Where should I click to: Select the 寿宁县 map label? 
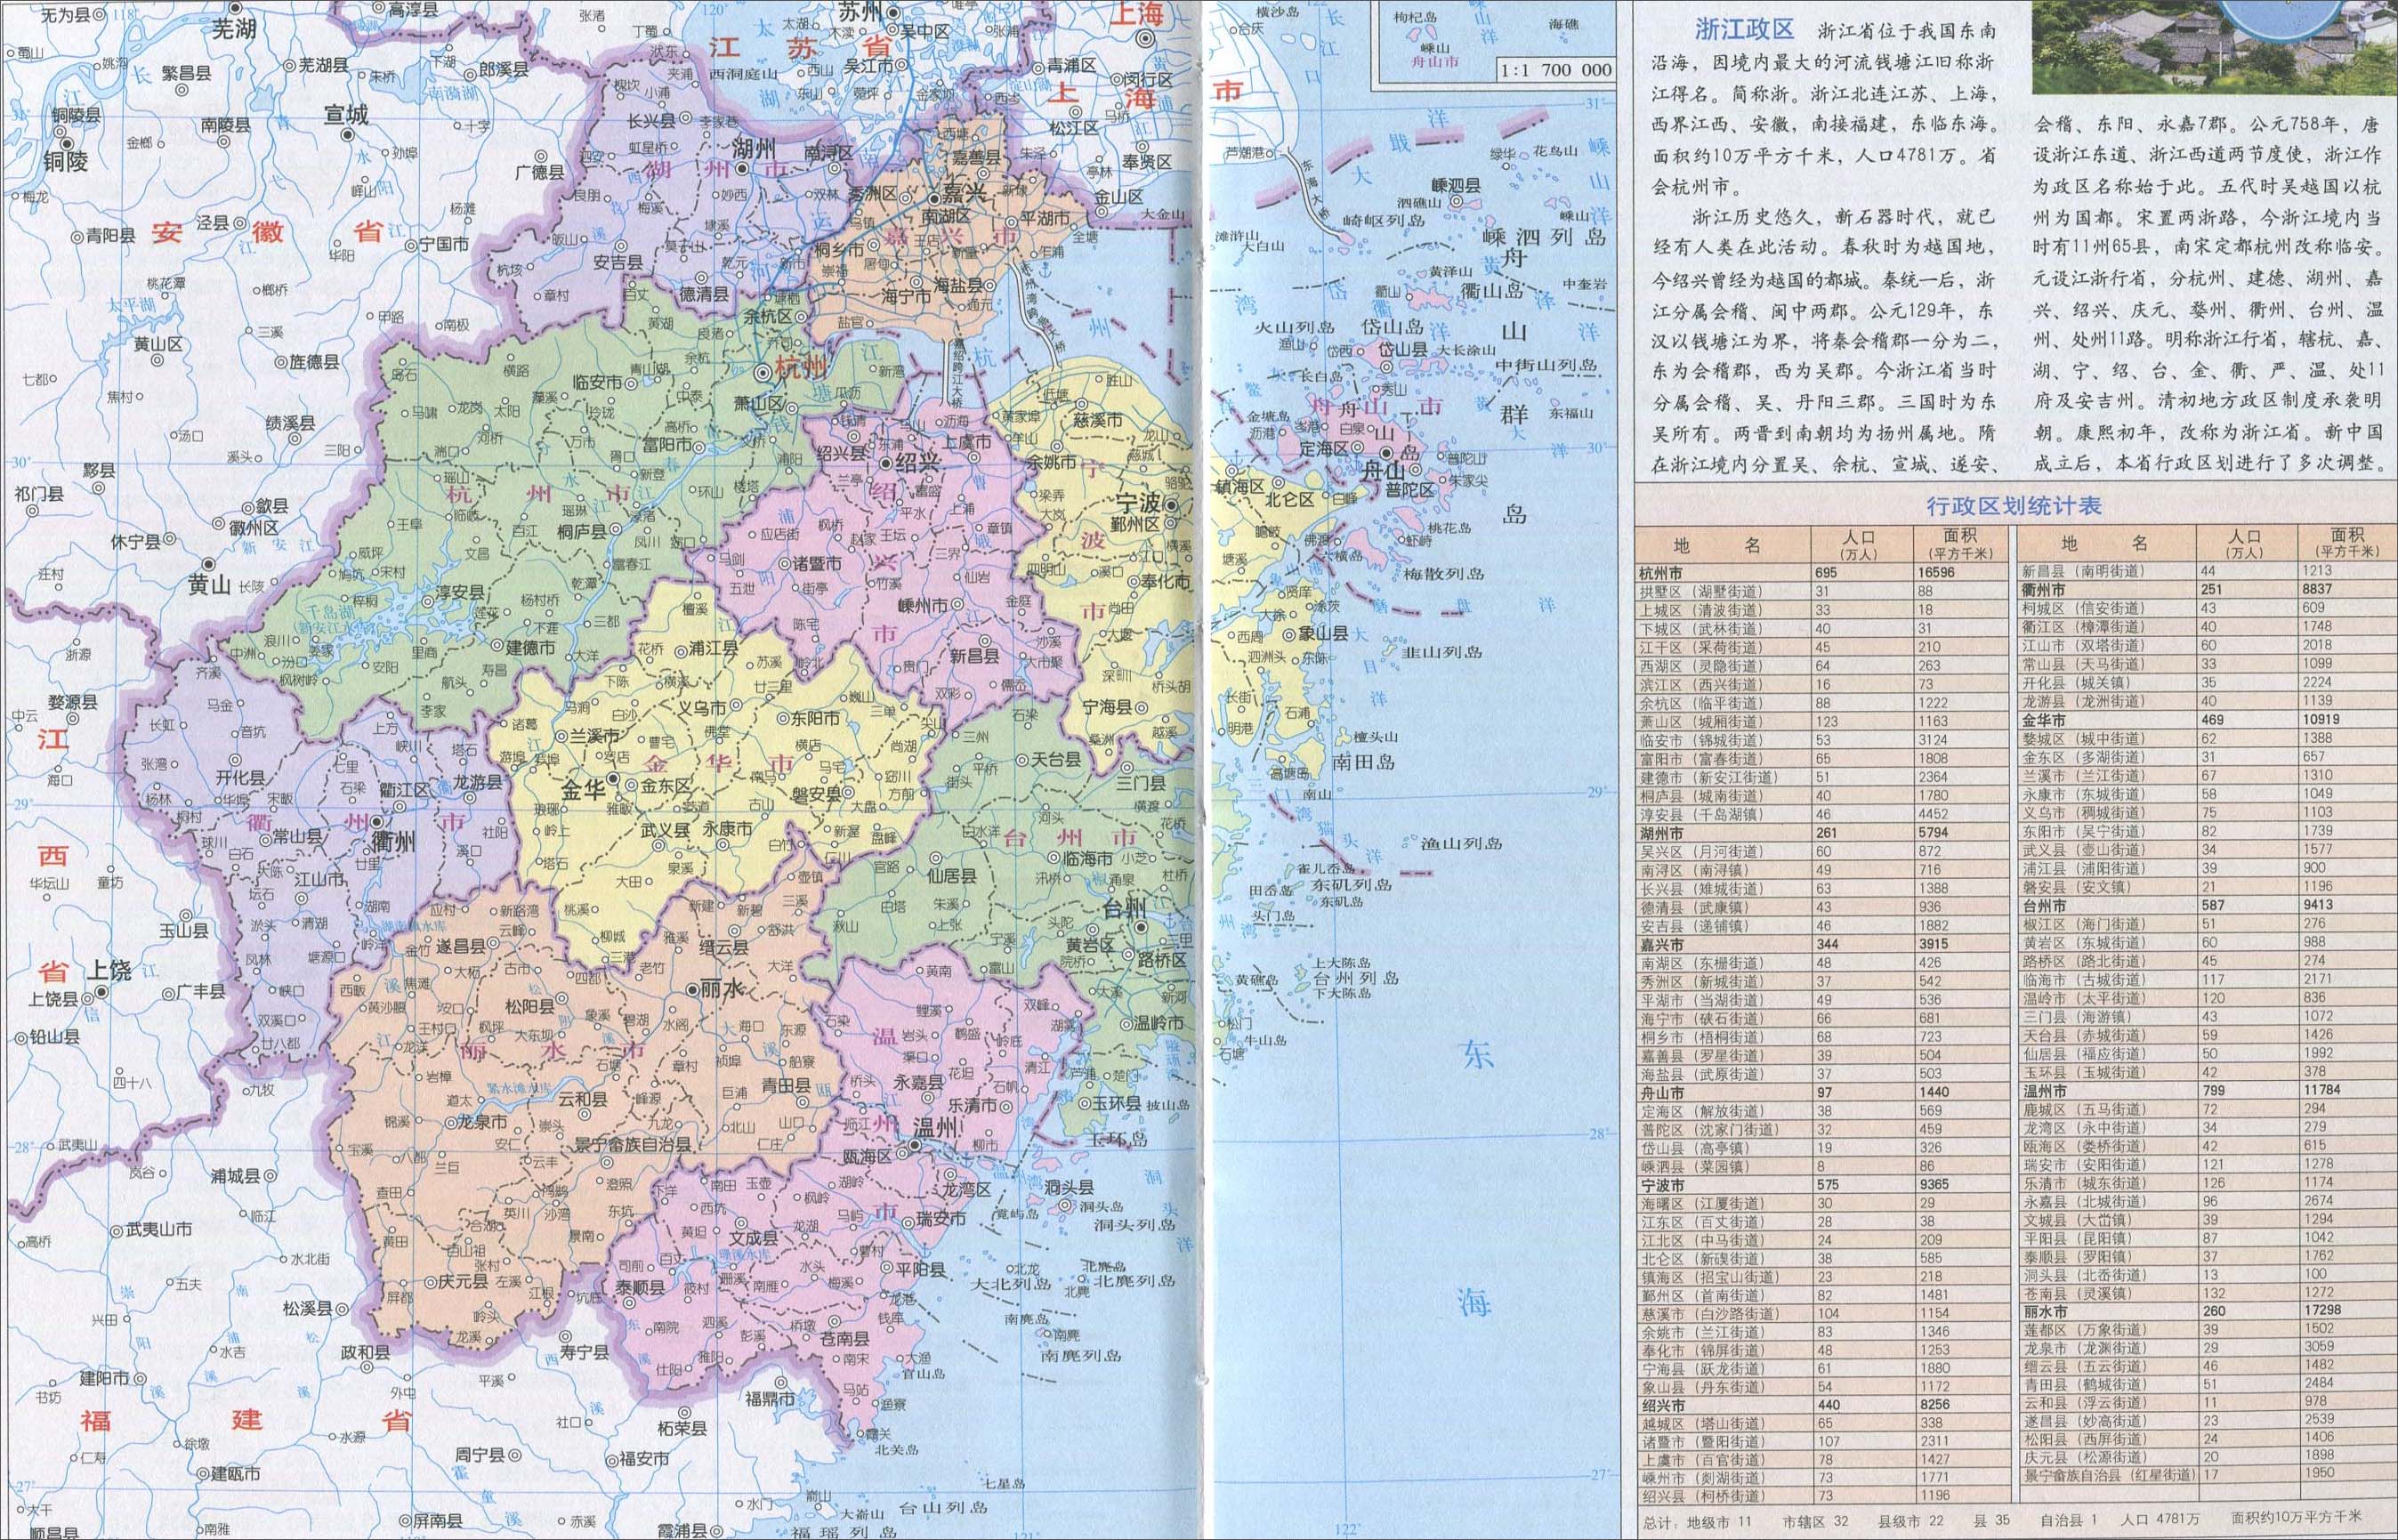point(584,1353)
